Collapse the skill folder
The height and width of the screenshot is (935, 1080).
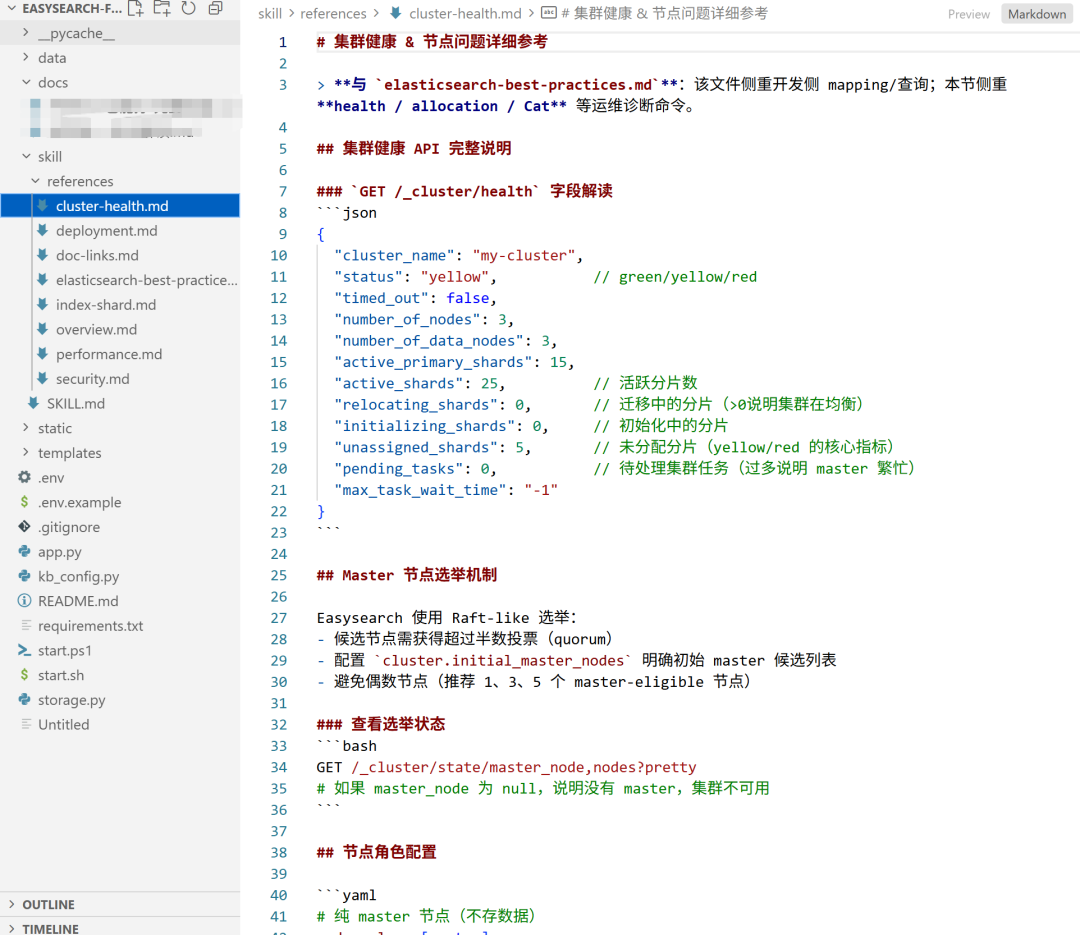26,156
